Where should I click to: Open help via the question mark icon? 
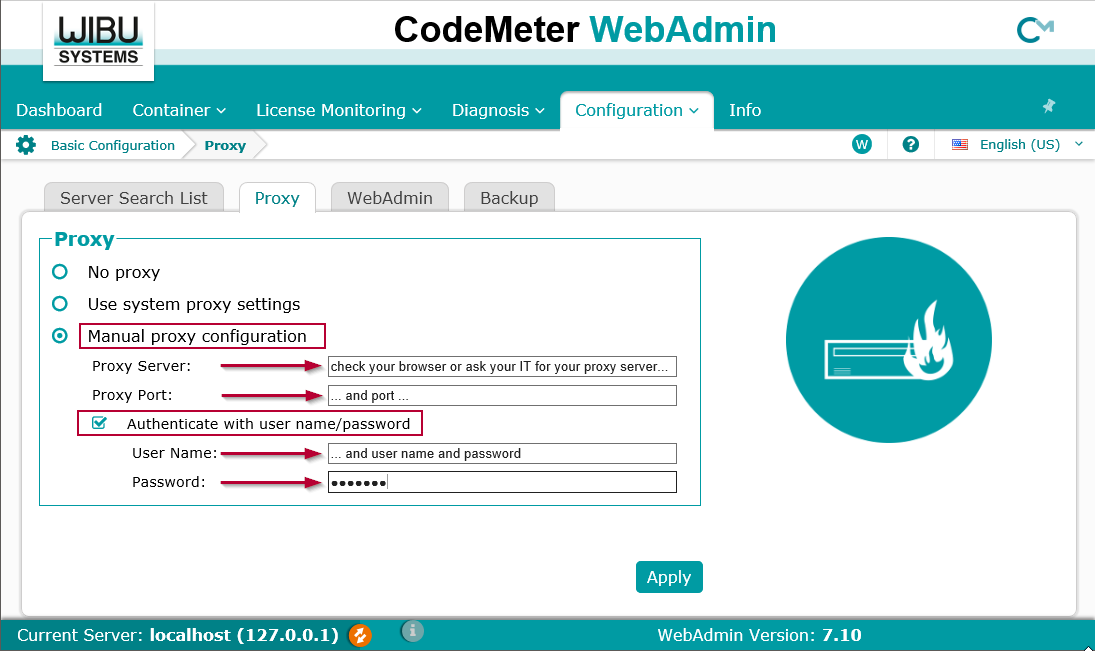910,145
